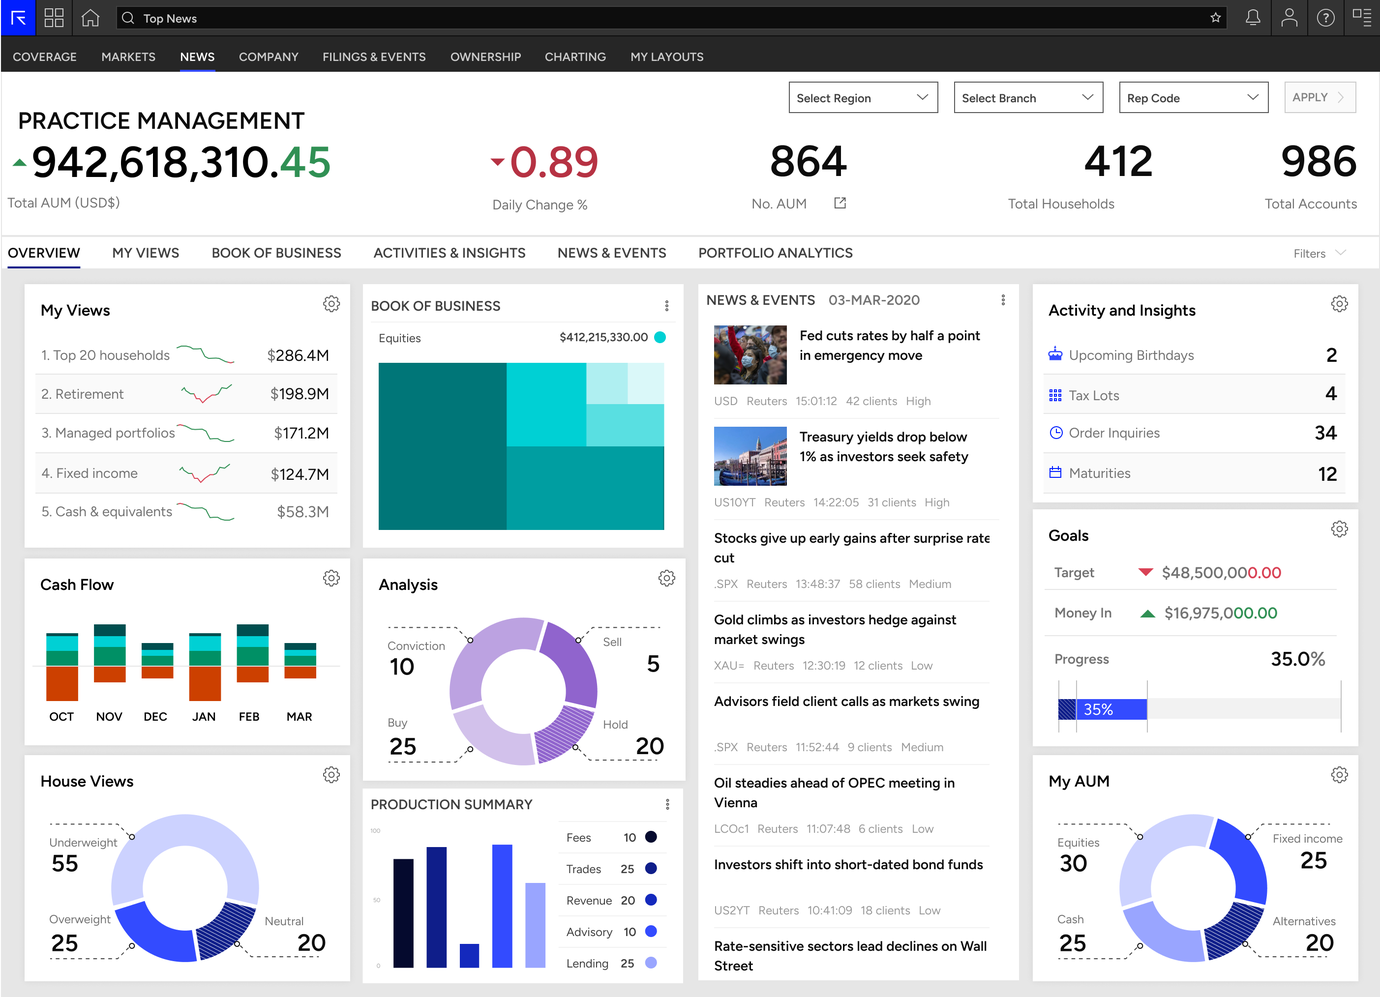Open Production Summary kebab menu
This screenshot has width=1380, height=997.
click(x=667, y=804)
